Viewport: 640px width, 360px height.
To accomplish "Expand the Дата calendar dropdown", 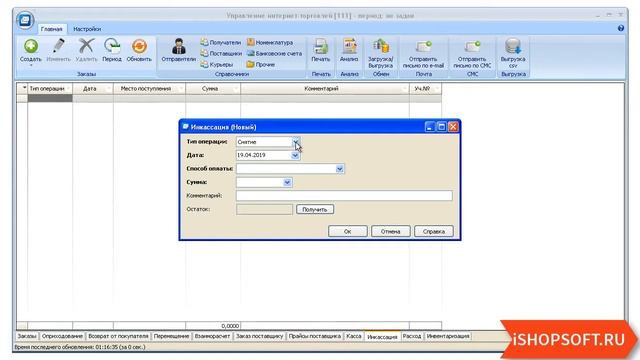I will tap(295, 156).
